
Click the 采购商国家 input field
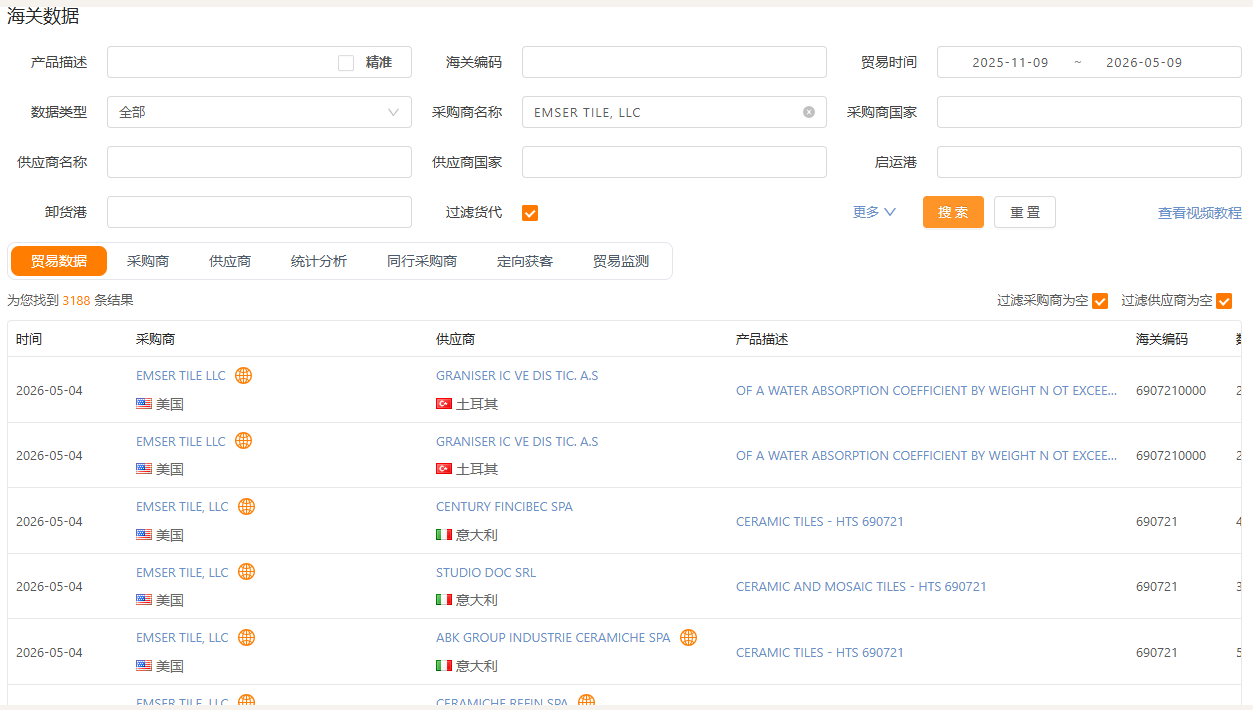(1089, 112)
